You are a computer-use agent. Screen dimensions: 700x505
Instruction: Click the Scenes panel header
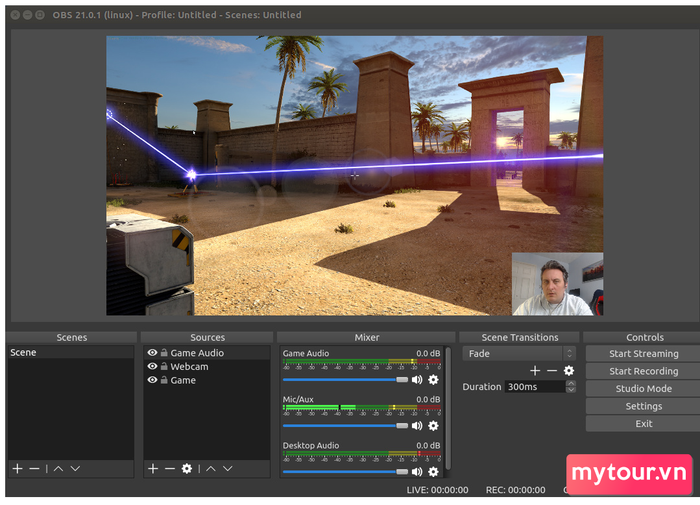pos(71,338)
